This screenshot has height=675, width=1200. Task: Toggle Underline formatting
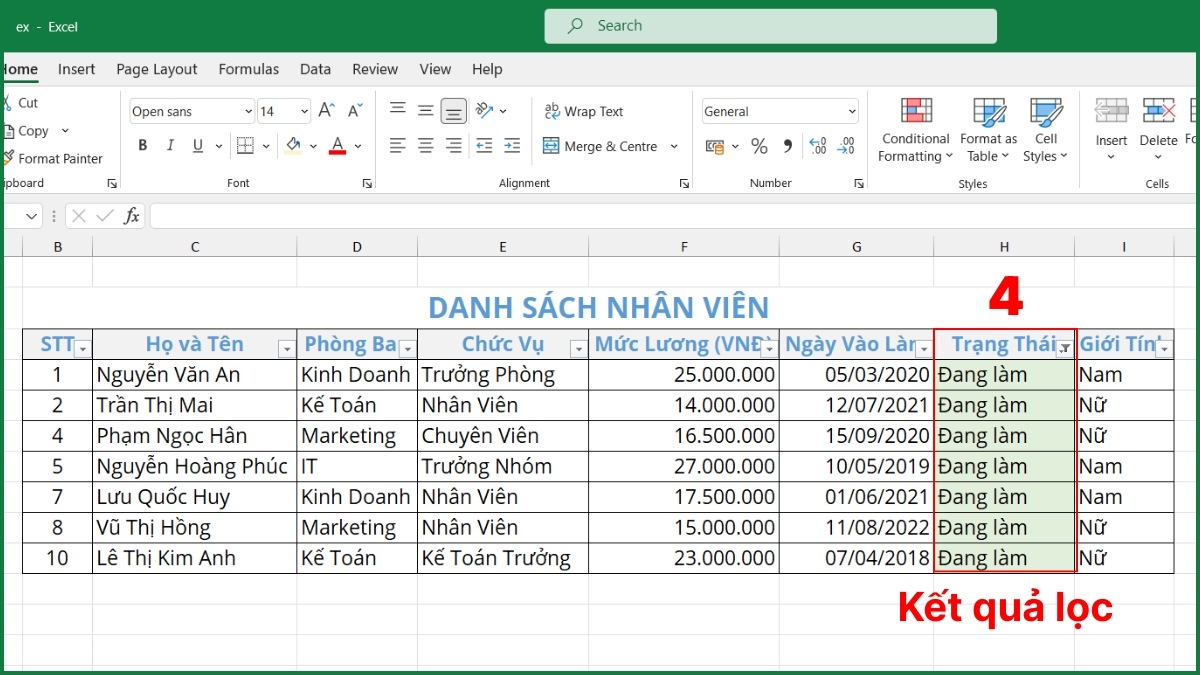[x=197, y=146]
